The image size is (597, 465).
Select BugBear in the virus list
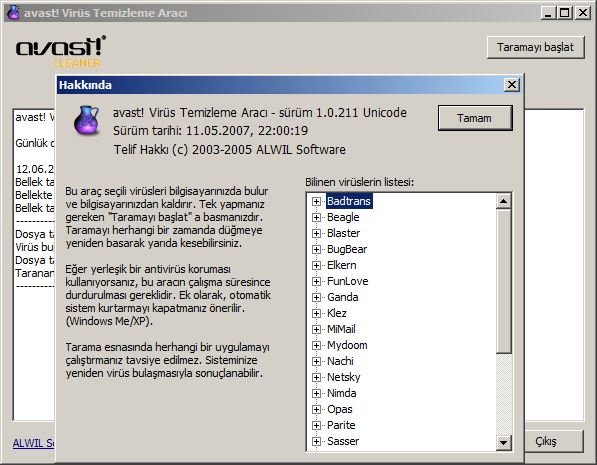347,249
